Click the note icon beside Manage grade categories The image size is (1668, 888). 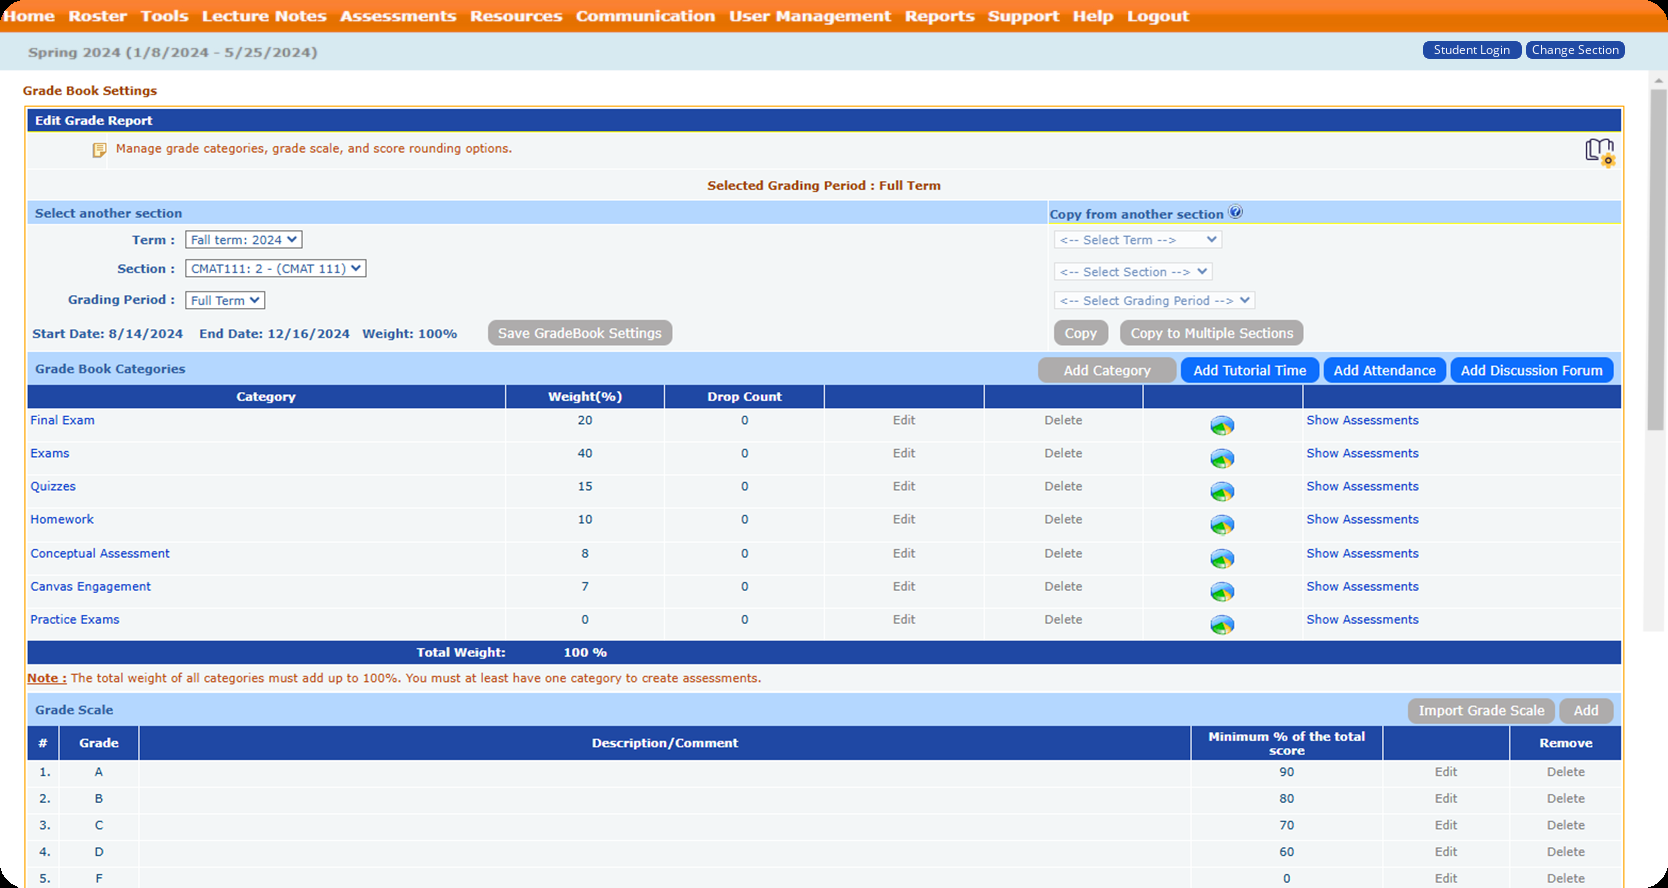pos(99,150)
